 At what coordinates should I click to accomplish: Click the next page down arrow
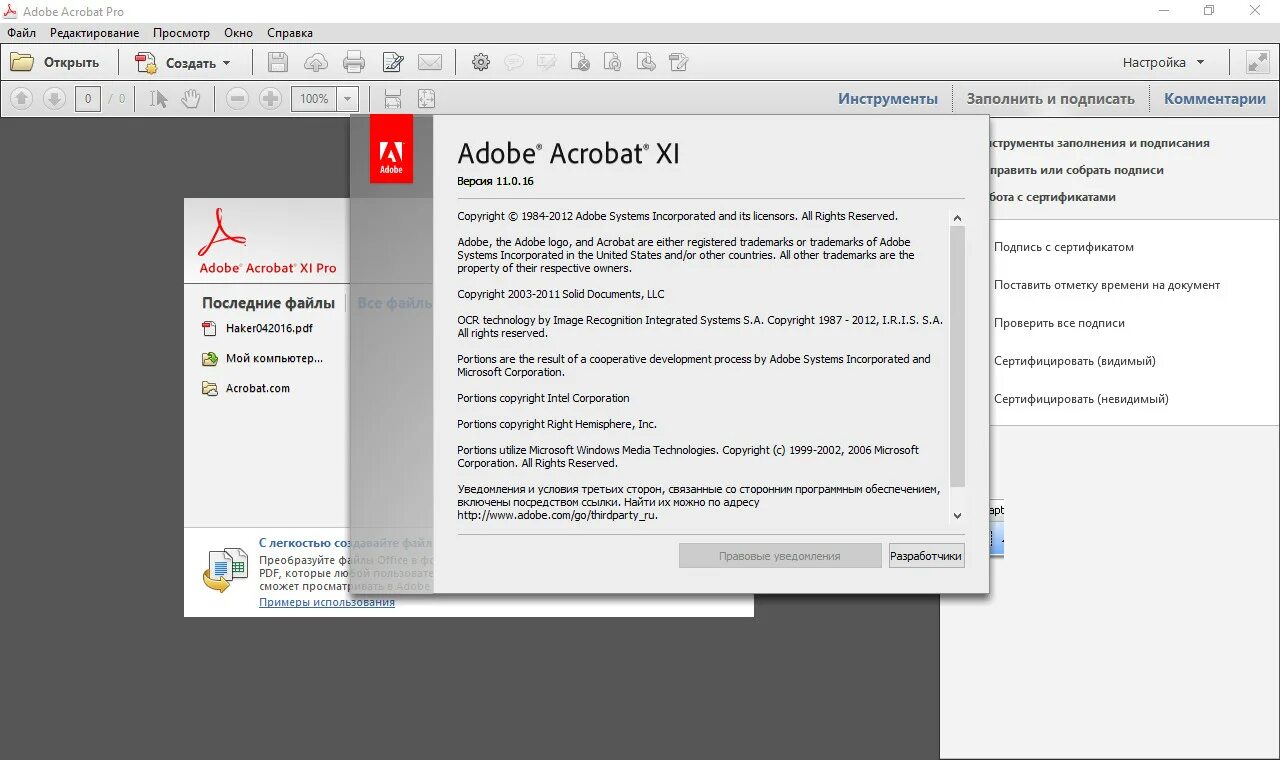54,99
